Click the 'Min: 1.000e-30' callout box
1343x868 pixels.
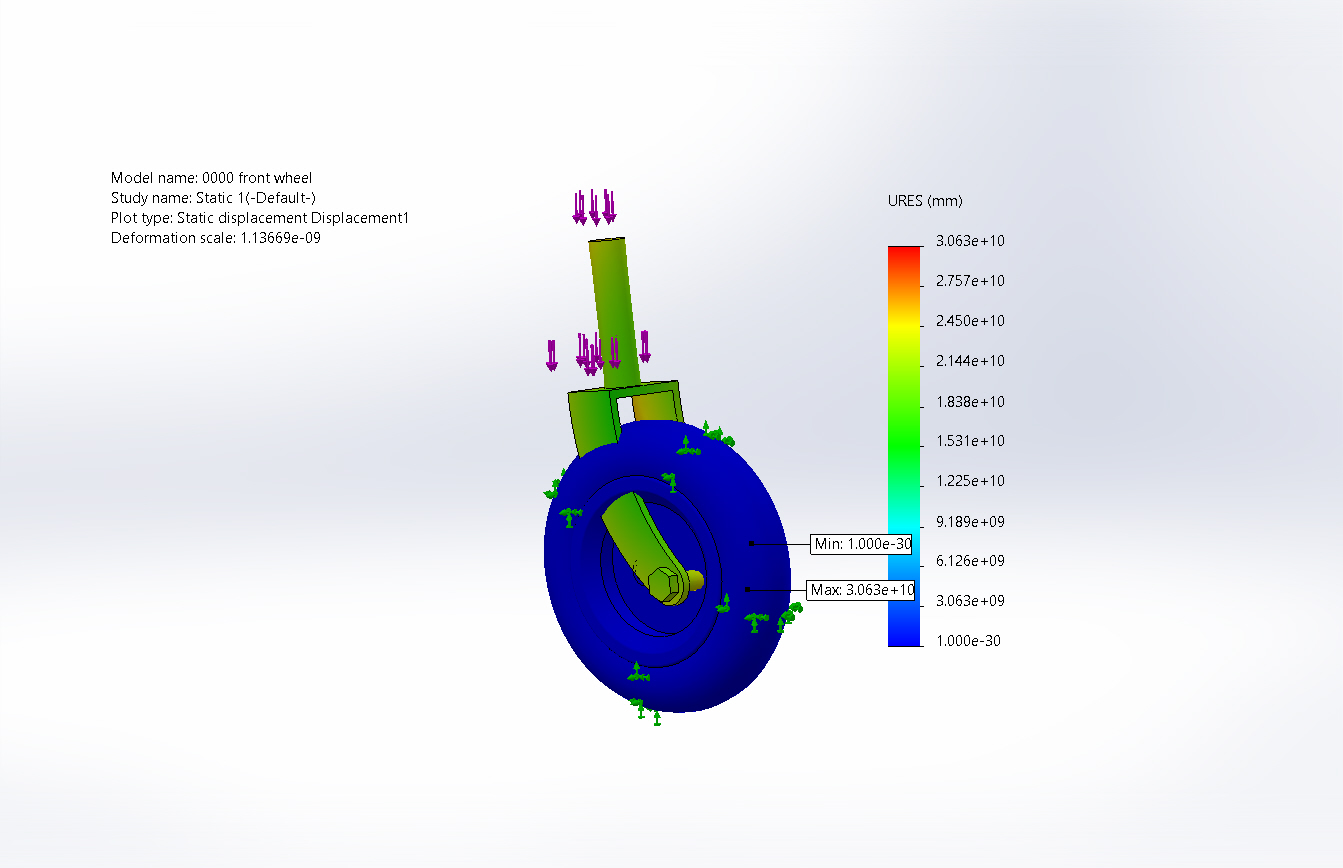tap(861, 544)
